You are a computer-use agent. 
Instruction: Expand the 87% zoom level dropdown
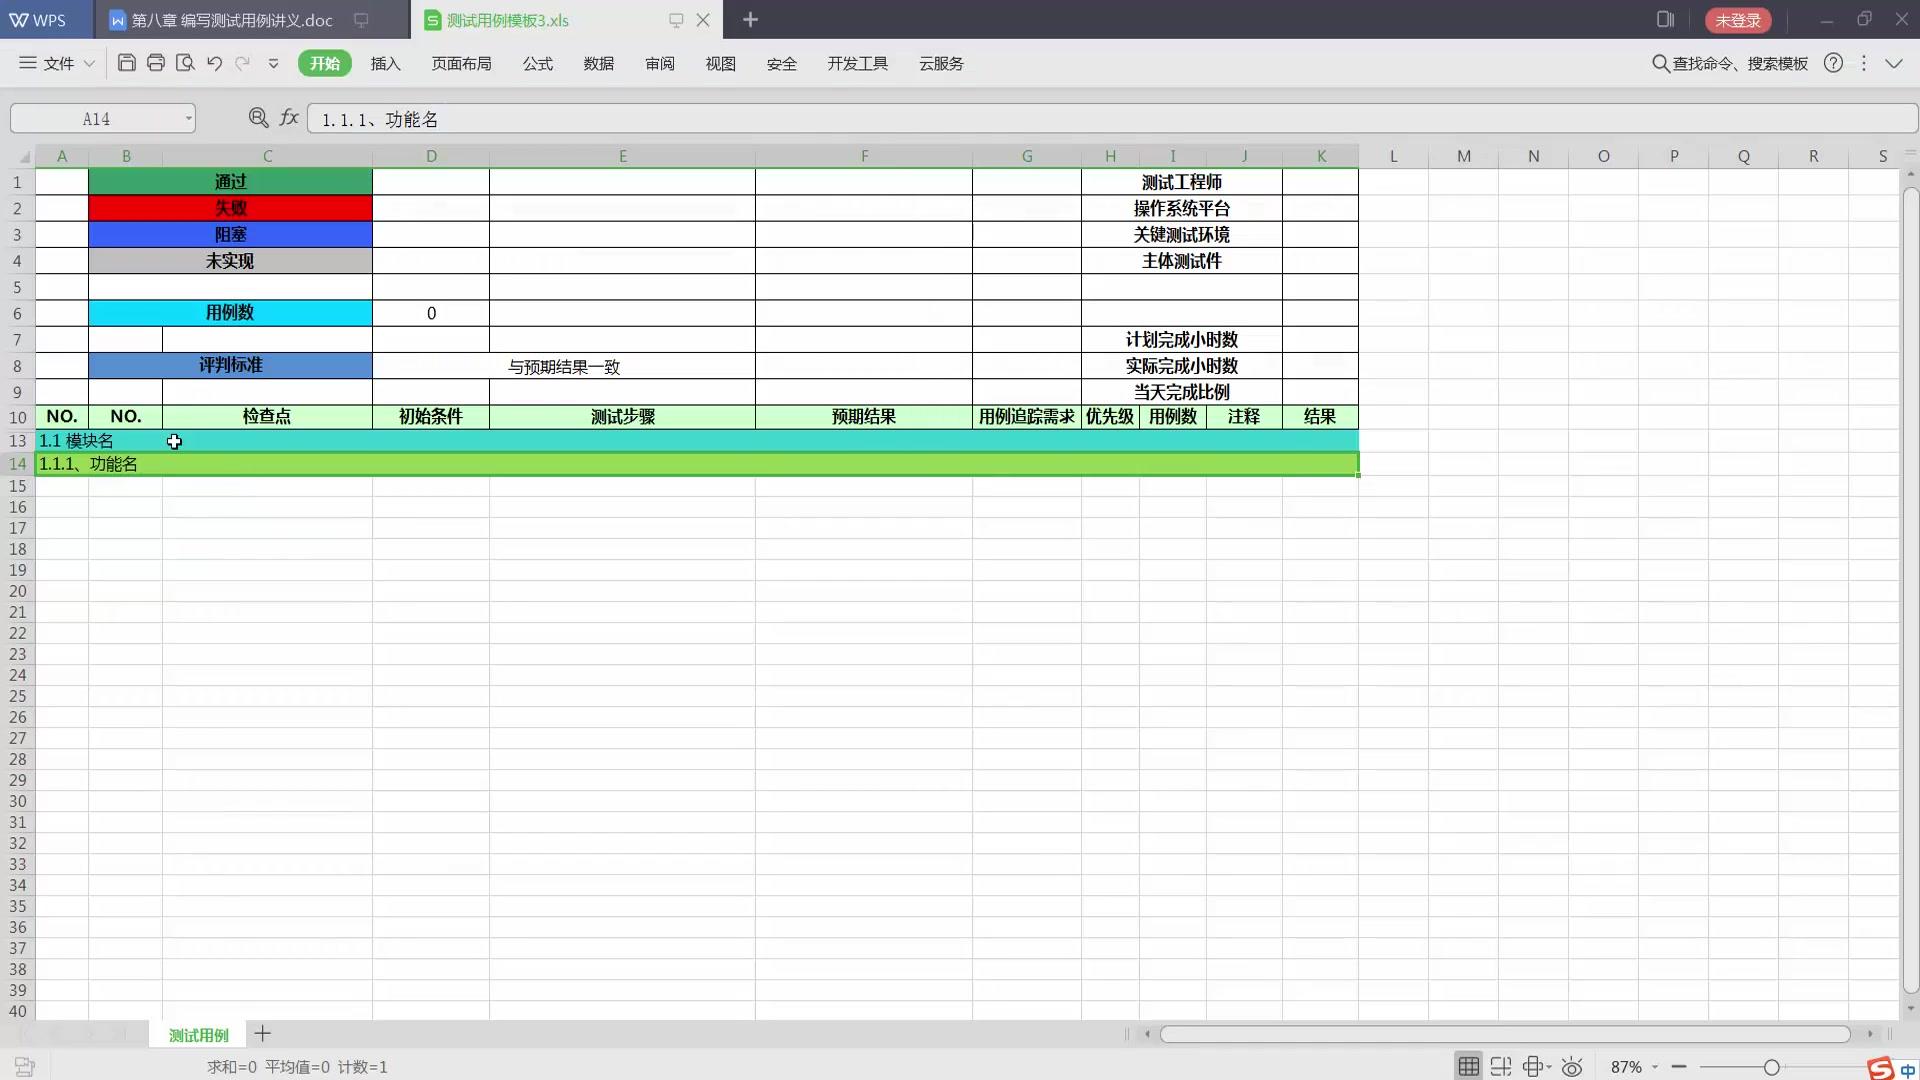tap(1655, 1067)
